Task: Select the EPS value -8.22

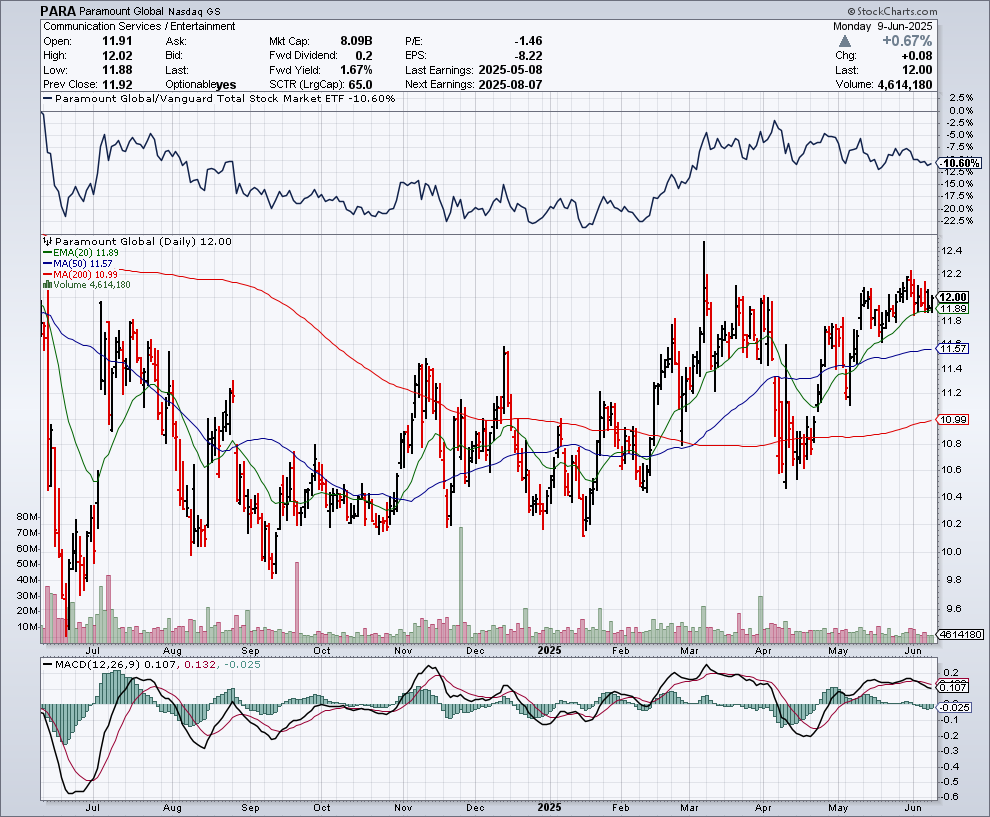Action: [528, 56]
